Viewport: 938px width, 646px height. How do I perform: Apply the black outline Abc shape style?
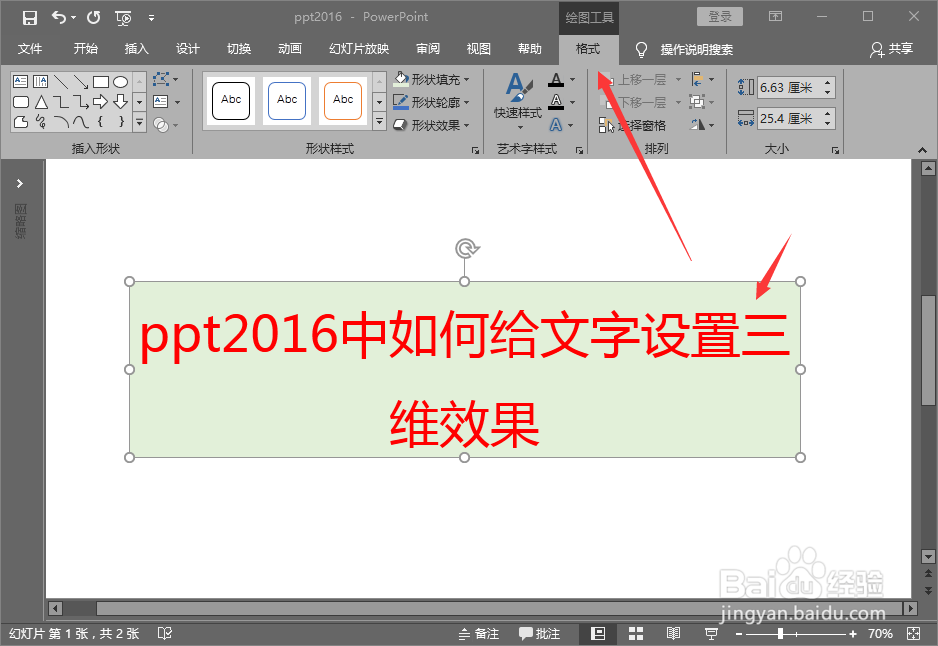[x=231, y=100]
